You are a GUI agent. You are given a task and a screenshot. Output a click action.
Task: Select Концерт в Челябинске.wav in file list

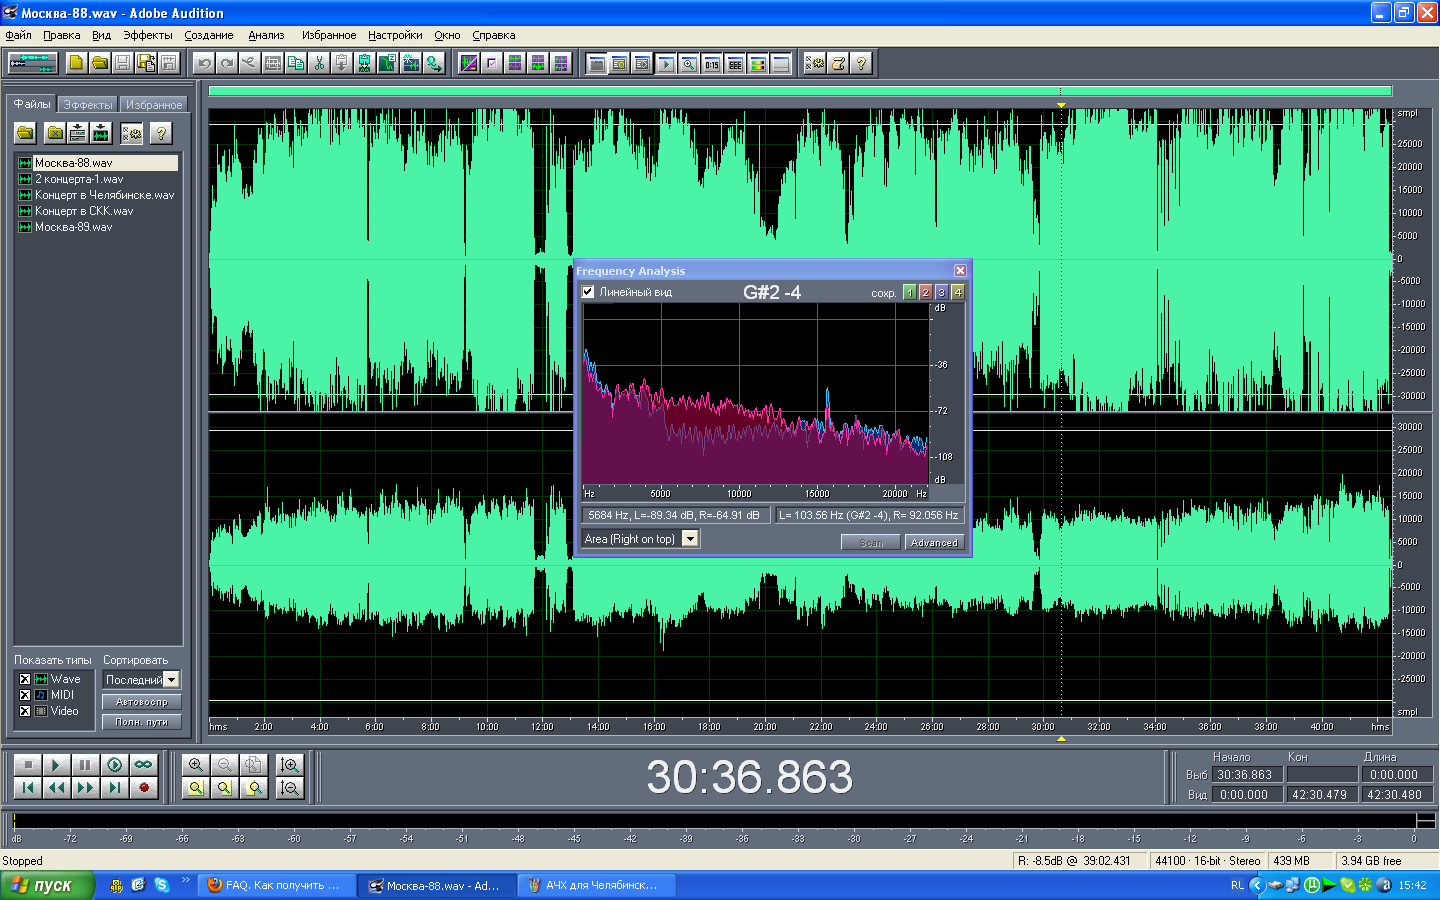tap(104, 195)
